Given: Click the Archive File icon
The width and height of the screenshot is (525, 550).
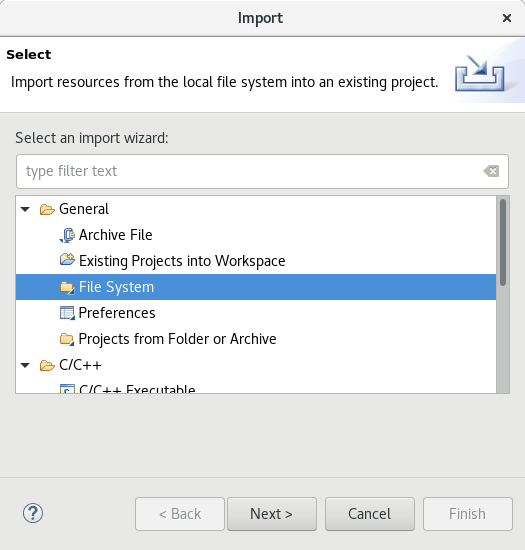Looking at the screenshot, I should click(x=67, y=235).
